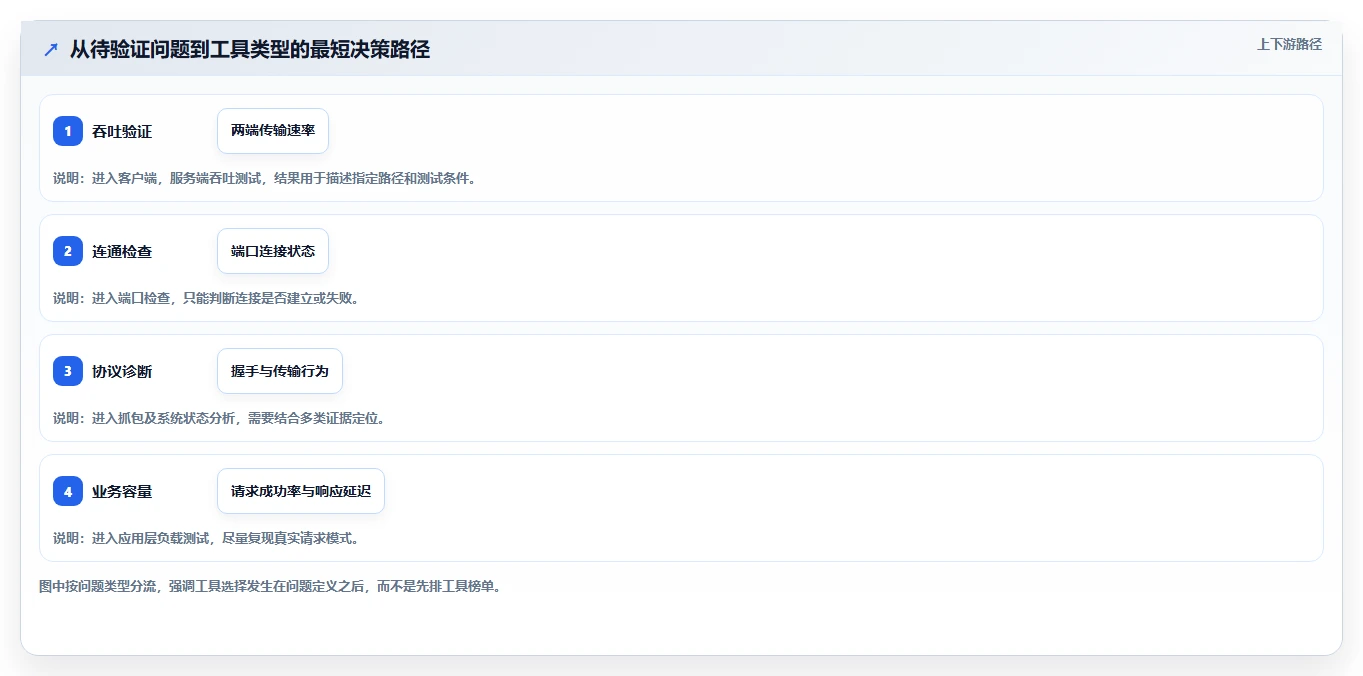This screenshot has width=1363, height=676.
Task: Click the 业务容量 step heading
Action: [122, 491]
